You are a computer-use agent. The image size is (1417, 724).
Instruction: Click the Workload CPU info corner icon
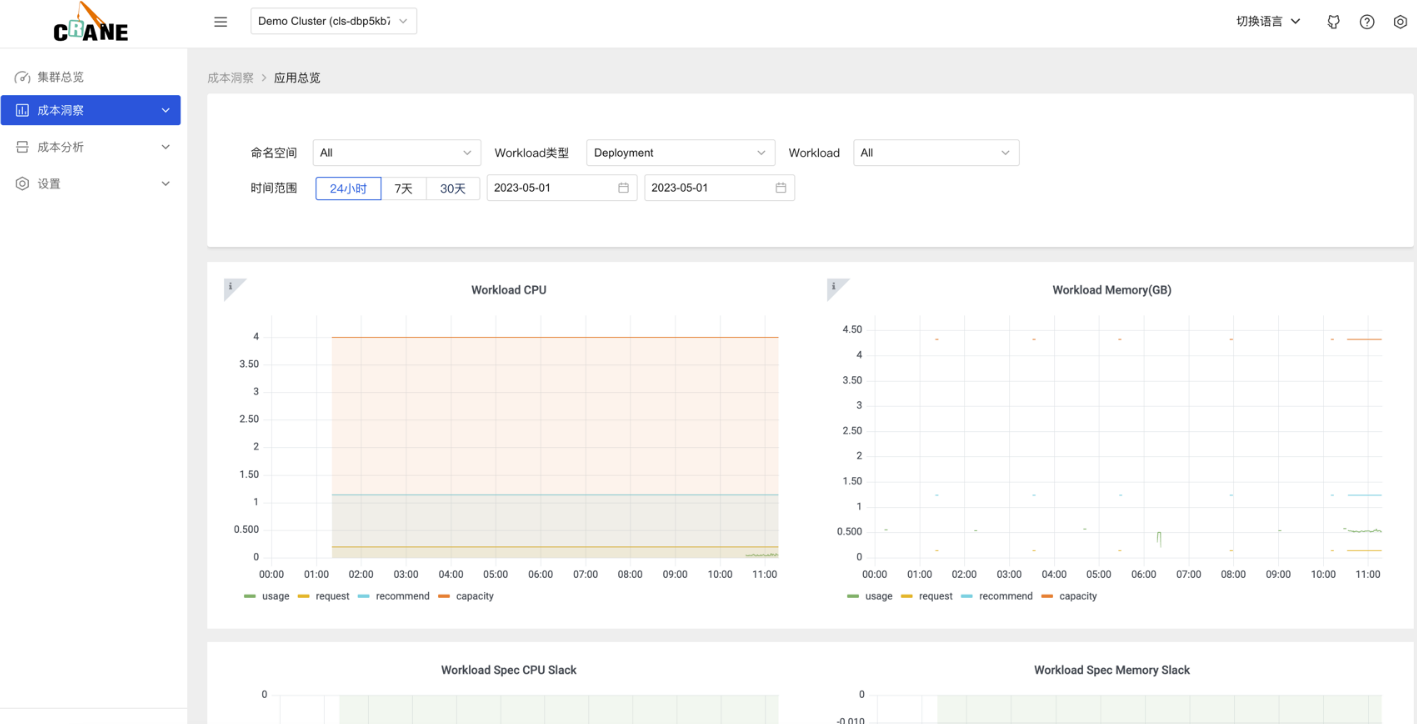click(x=231, y=287)
